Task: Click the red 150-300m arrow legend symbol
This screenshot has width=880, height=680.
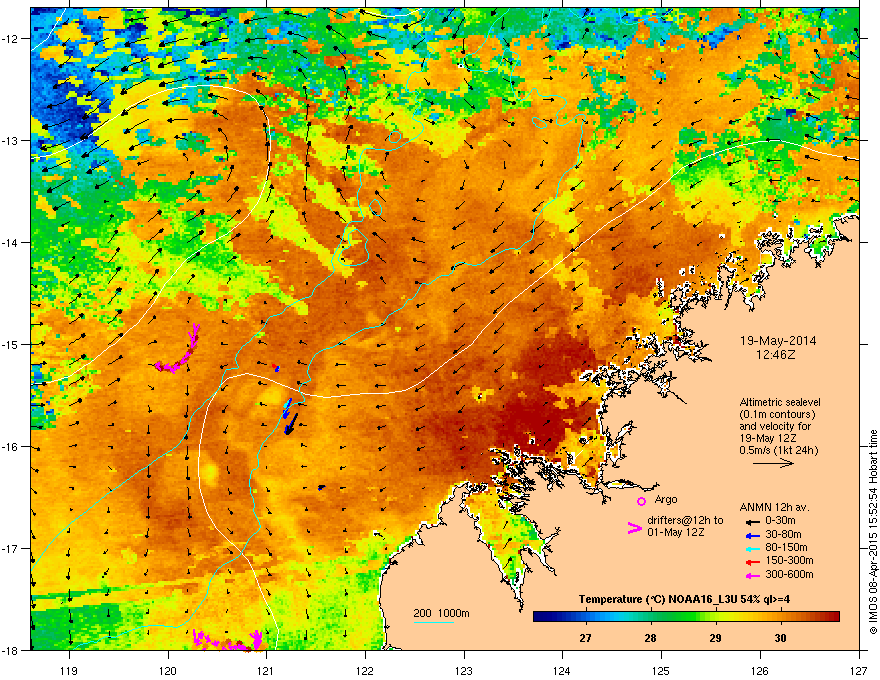Action: pyautogui.click(x=752, y=561)
